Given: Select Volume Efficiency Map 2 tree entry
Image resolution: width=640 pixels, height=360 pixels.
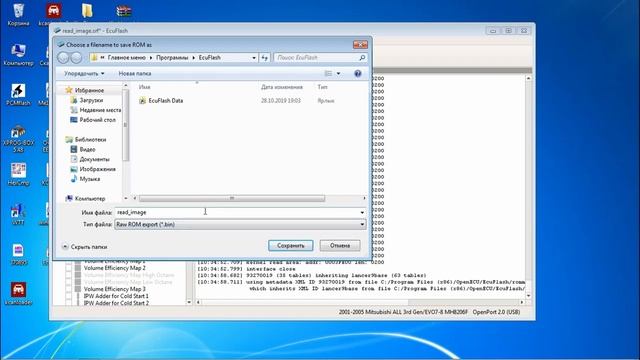Looking at the screenshot, I should (115, 268).
